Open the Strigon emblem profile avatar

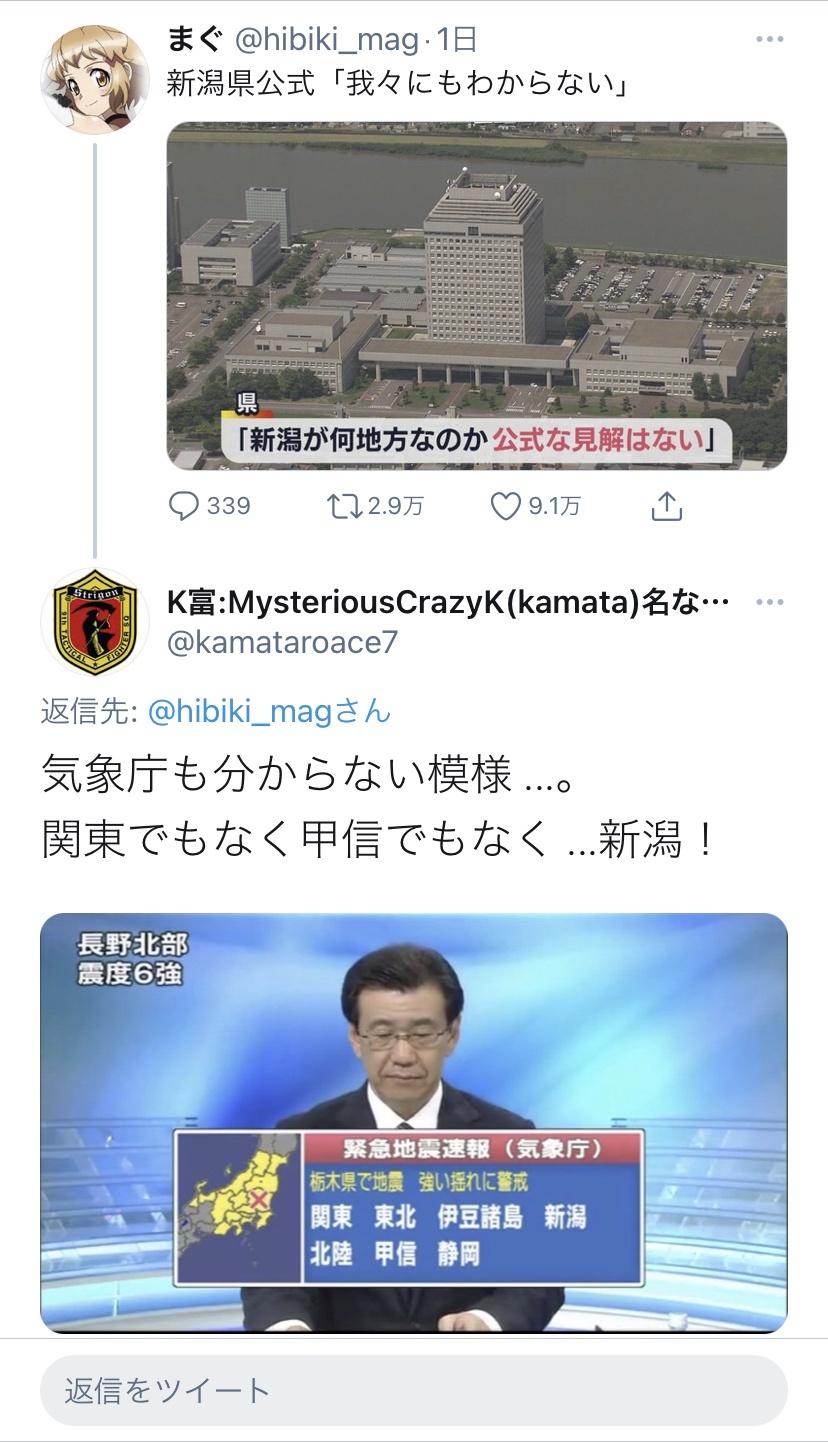click(94, 622)
